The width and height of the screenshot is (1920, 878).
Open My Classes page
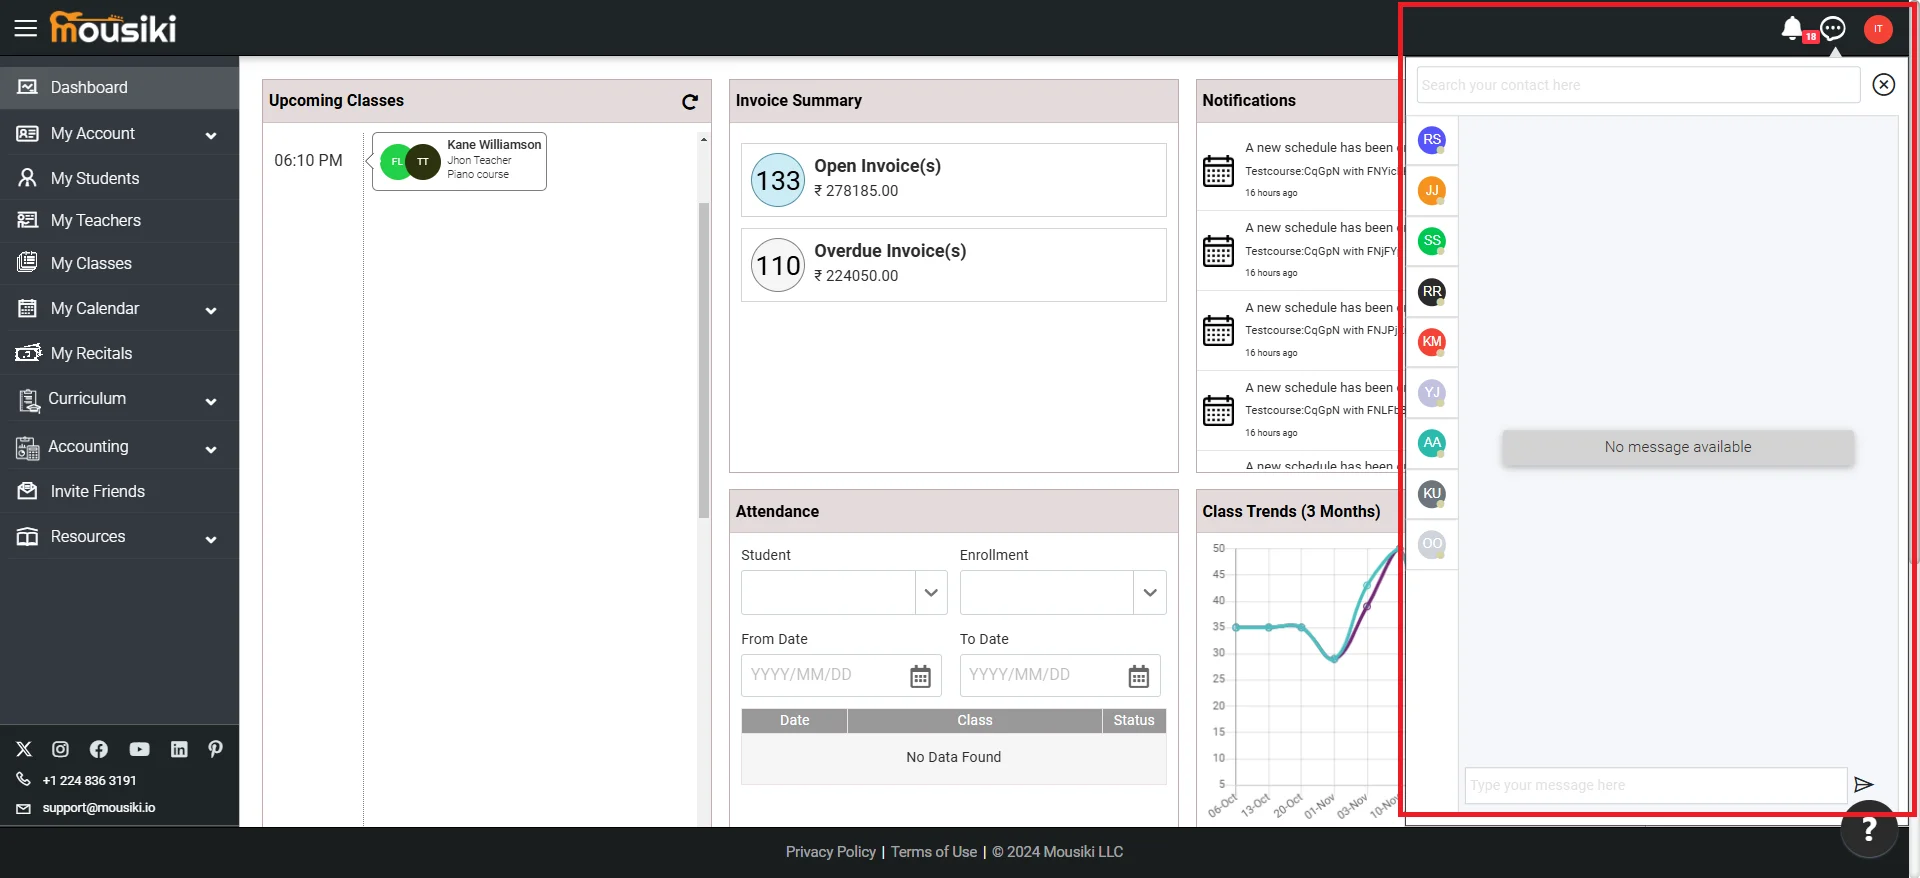coord(119,264)
